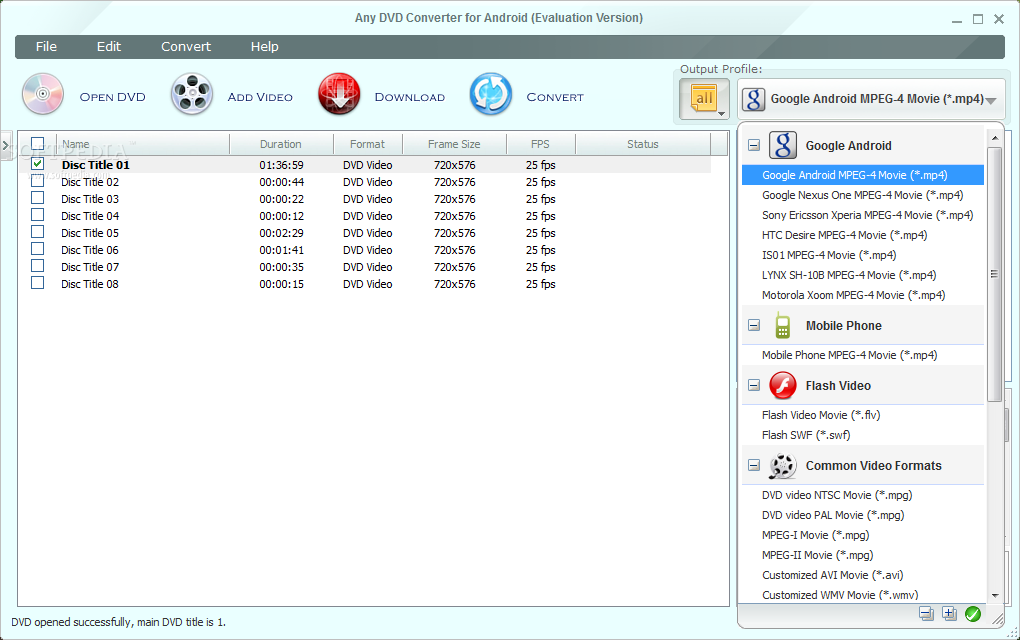
Task: Open the File menu
Action: [x=46, y=47]
